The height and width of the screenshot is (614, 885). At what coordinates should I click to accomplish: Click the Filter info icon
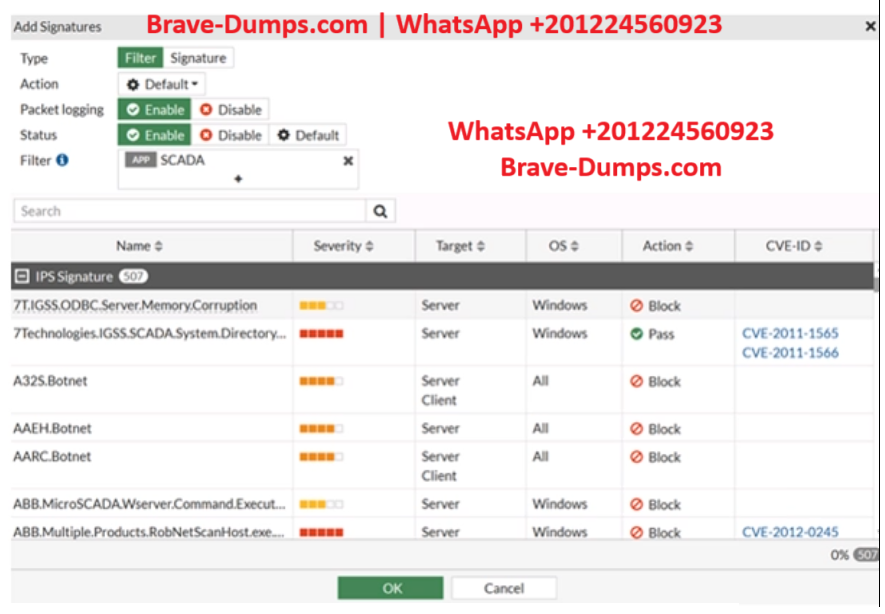coord(63,160)
